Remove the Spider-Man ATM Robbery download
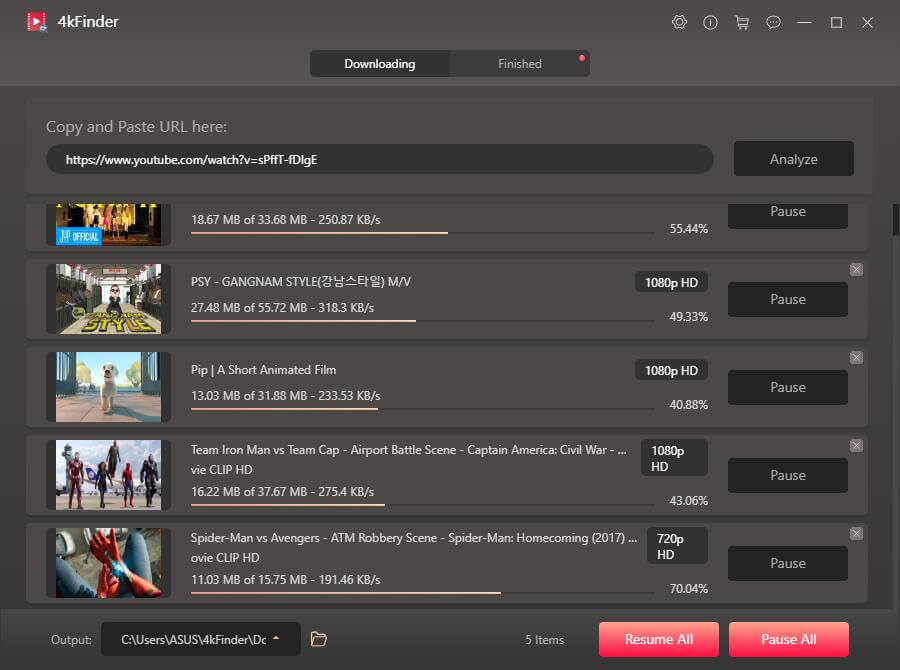 [x=856, y=534]
